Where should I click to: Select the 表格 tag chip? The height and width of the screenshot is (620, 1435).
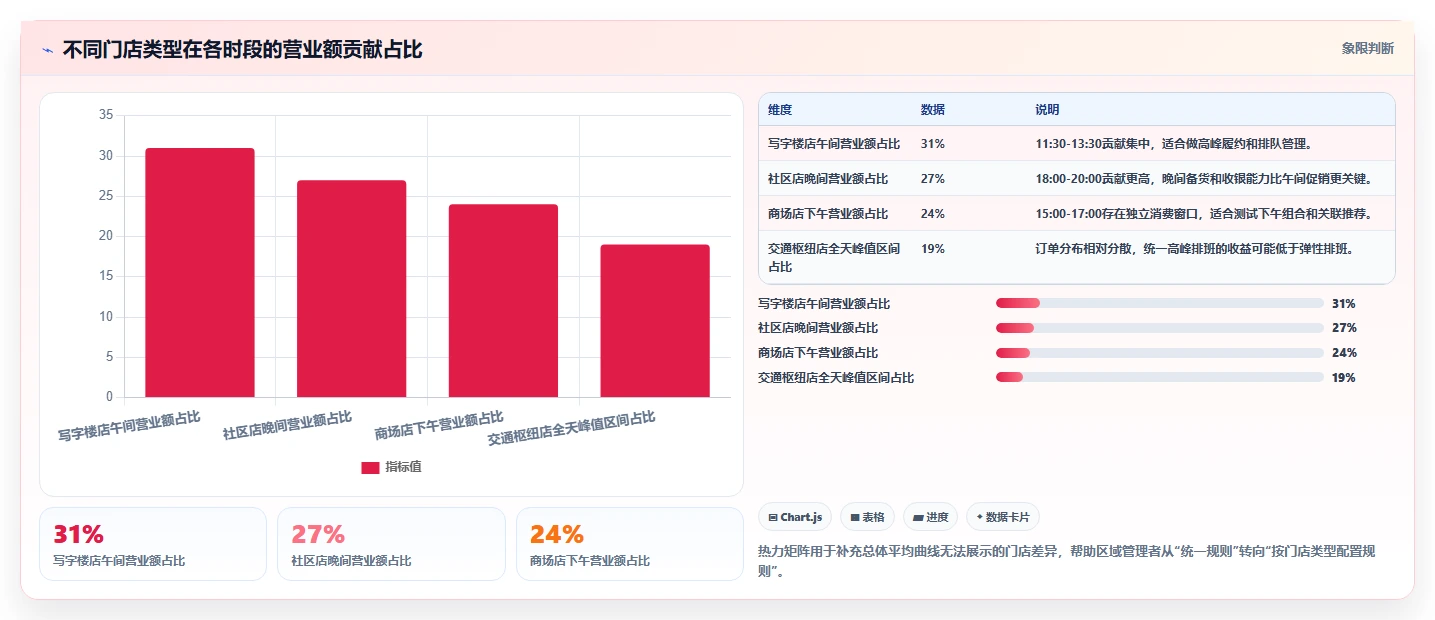tap(867, 517)
